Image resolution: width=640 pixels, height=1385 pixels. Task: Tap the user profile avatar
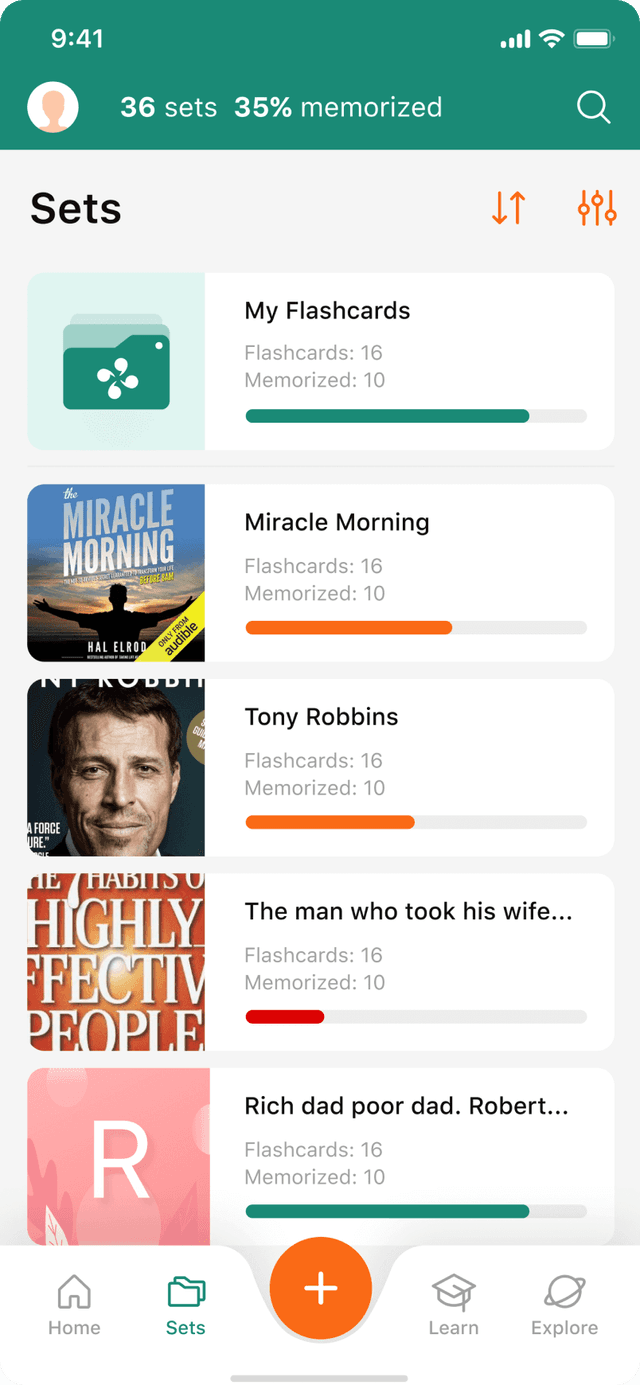[53, 108]
